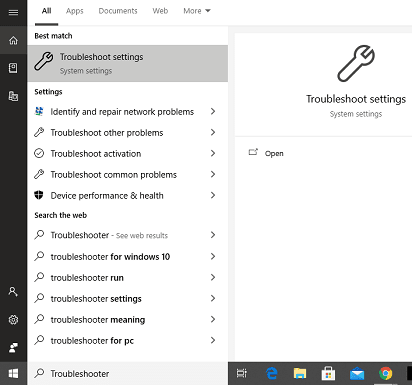The height and width of the screenshot is (385, 412).
Task: Switch to the Documents tab
Action: point(118,11)
